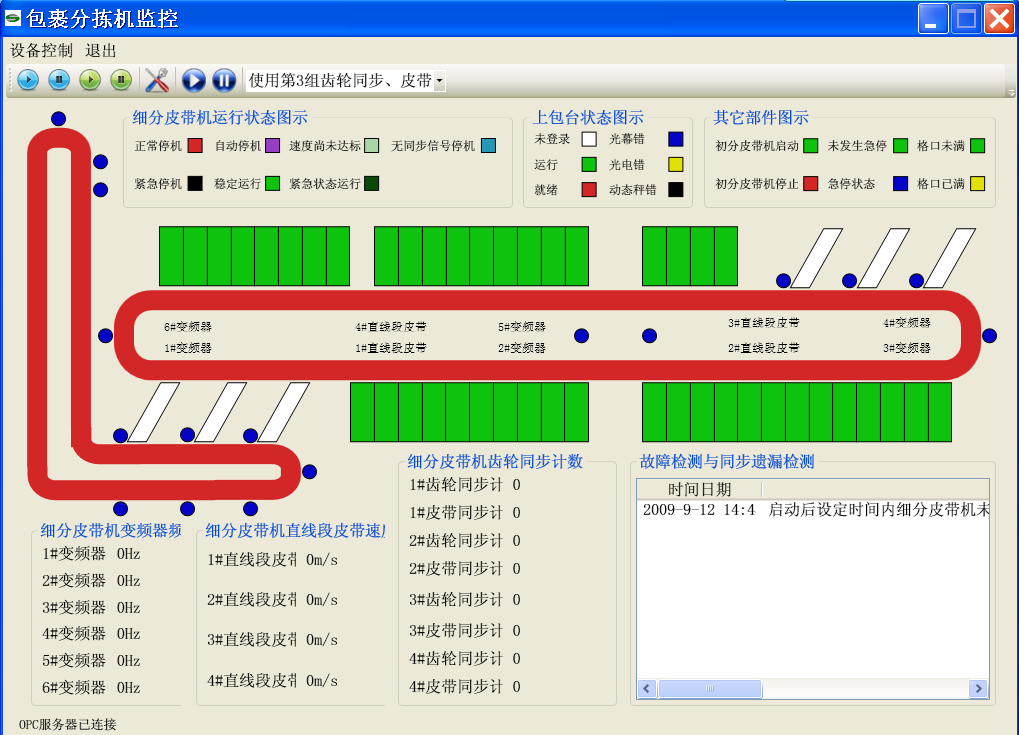The height and width of the screenshot is (735, 1019).
Task: Click the blue indicator at belt loop's right end
Action: (990, 335)
